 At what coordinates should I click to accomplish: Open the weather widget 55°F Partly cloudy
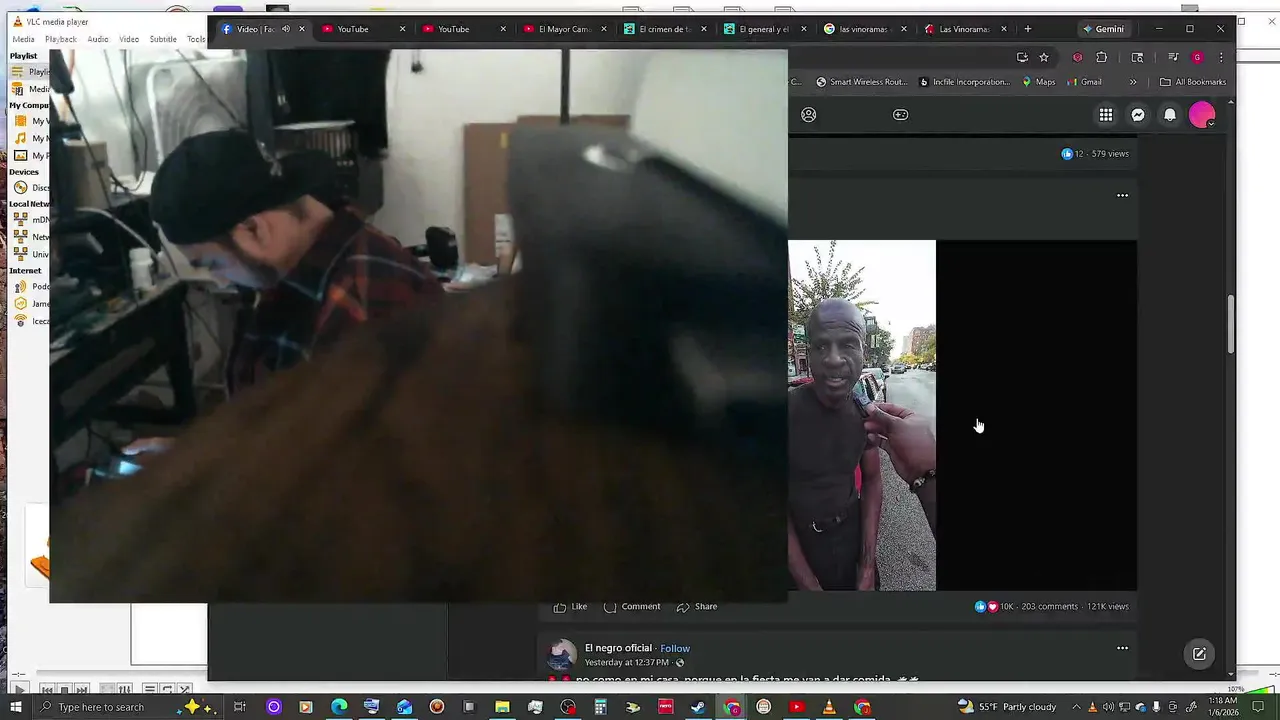[1007, 707]
